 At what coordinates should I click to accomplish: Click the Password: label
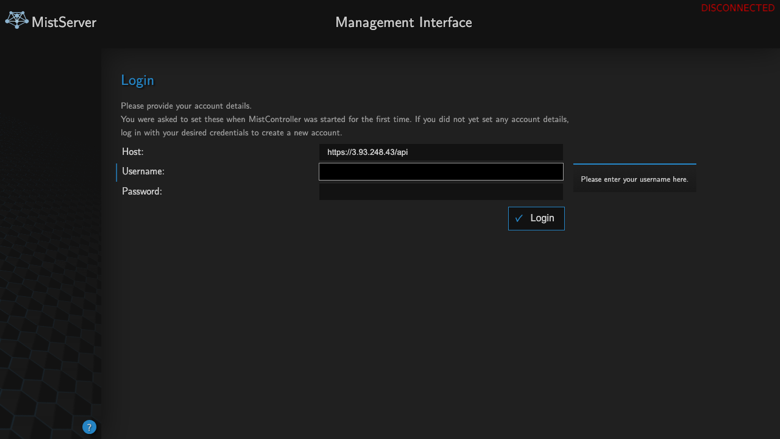point(142,191)
